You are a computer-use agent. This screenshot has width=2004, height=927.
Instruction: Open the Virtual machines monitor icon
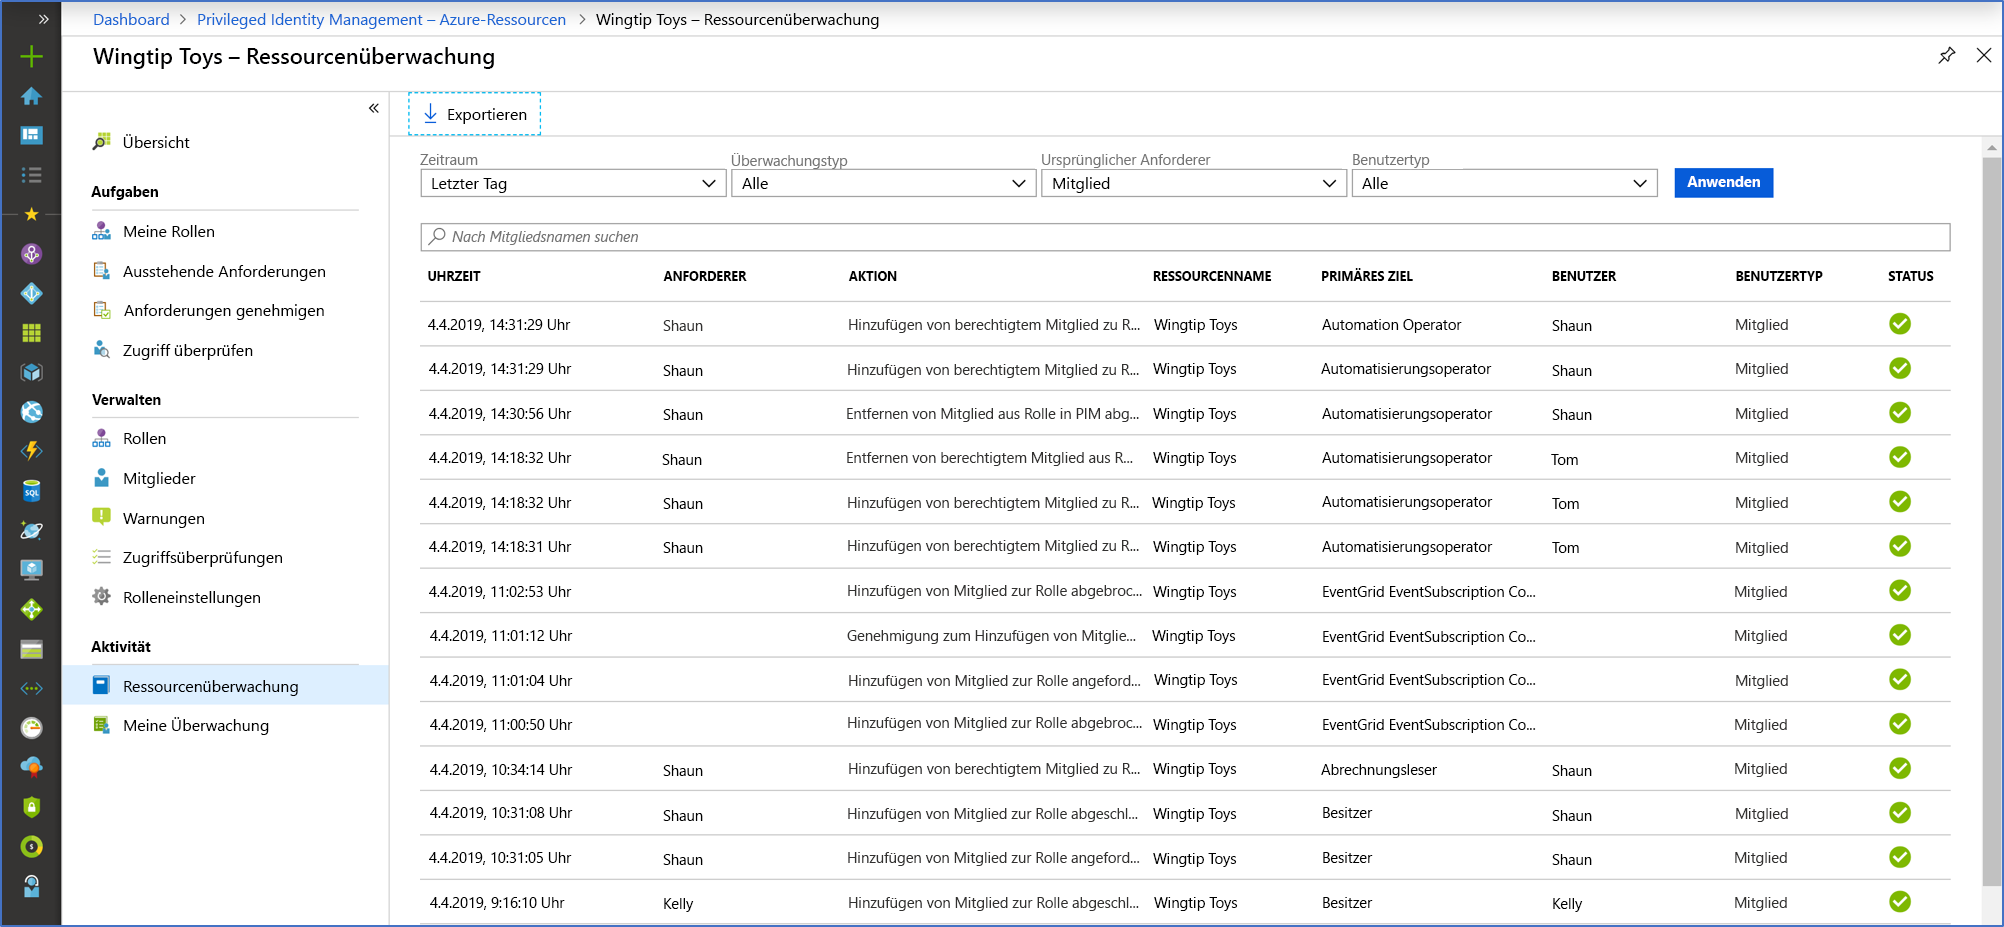click(31, 570)
